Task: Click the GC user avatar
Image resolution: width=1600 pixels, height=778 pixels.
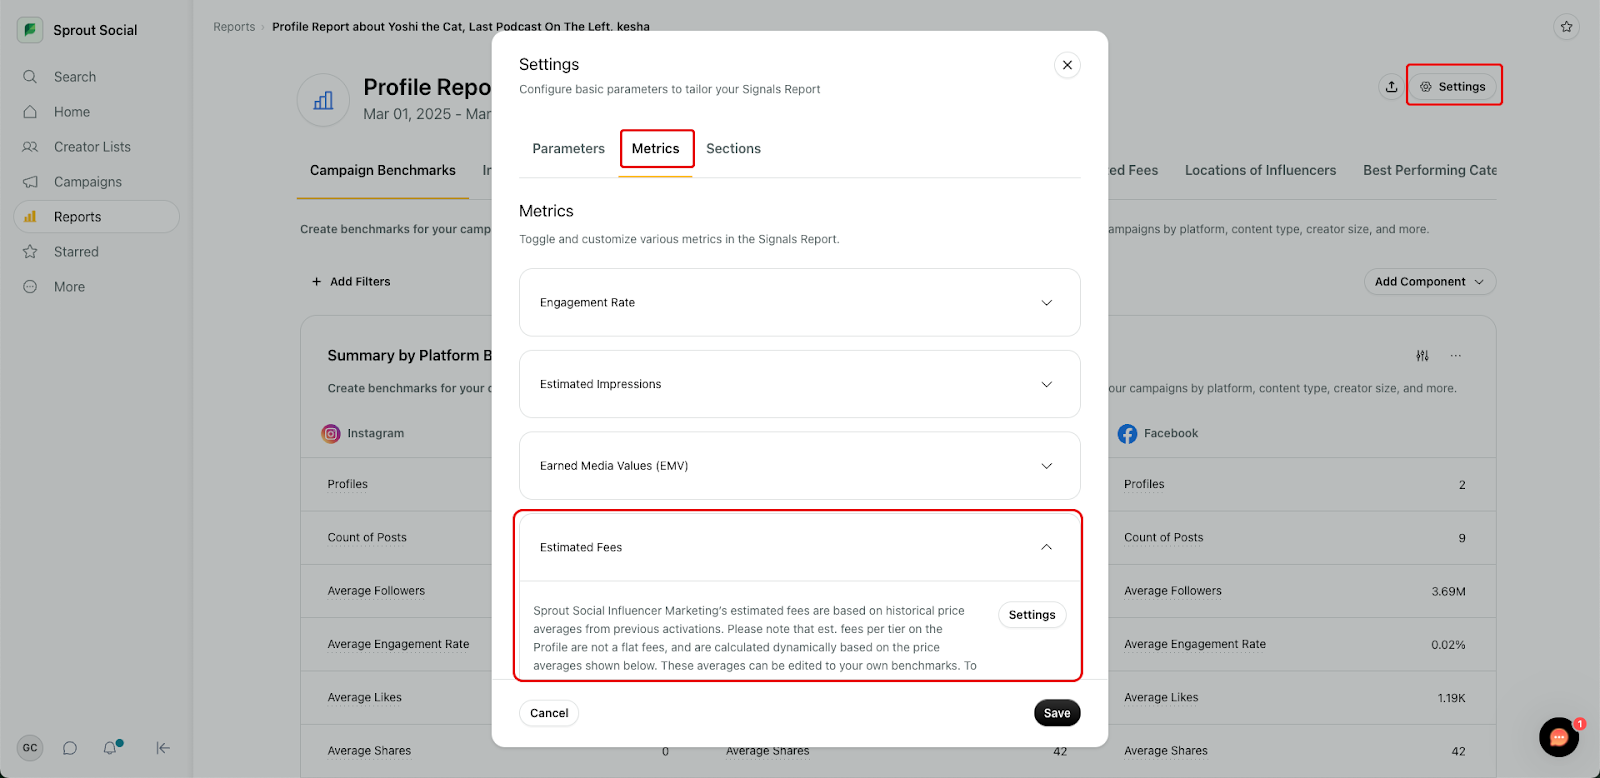Action: [30, 748]
